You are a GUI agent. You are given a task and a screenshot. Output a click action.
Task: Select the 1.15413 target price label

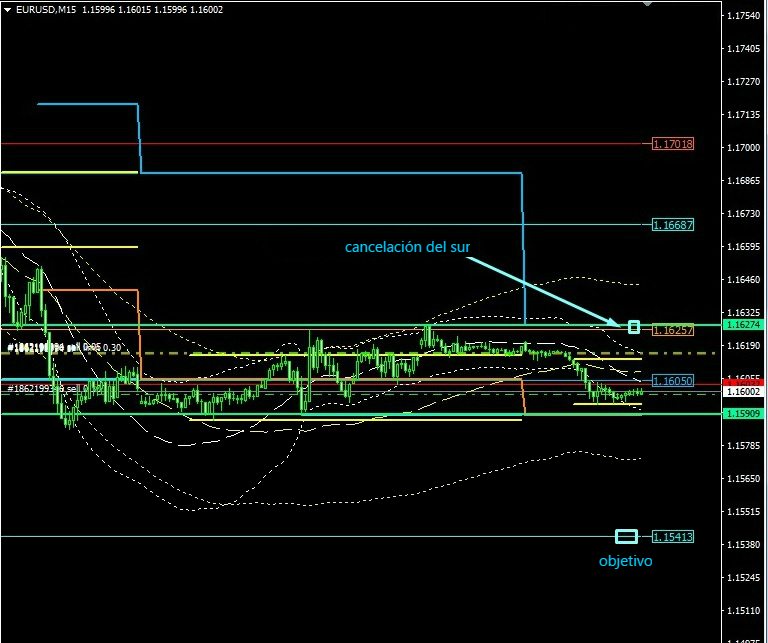pyautogui.click(x=672, y=537)
